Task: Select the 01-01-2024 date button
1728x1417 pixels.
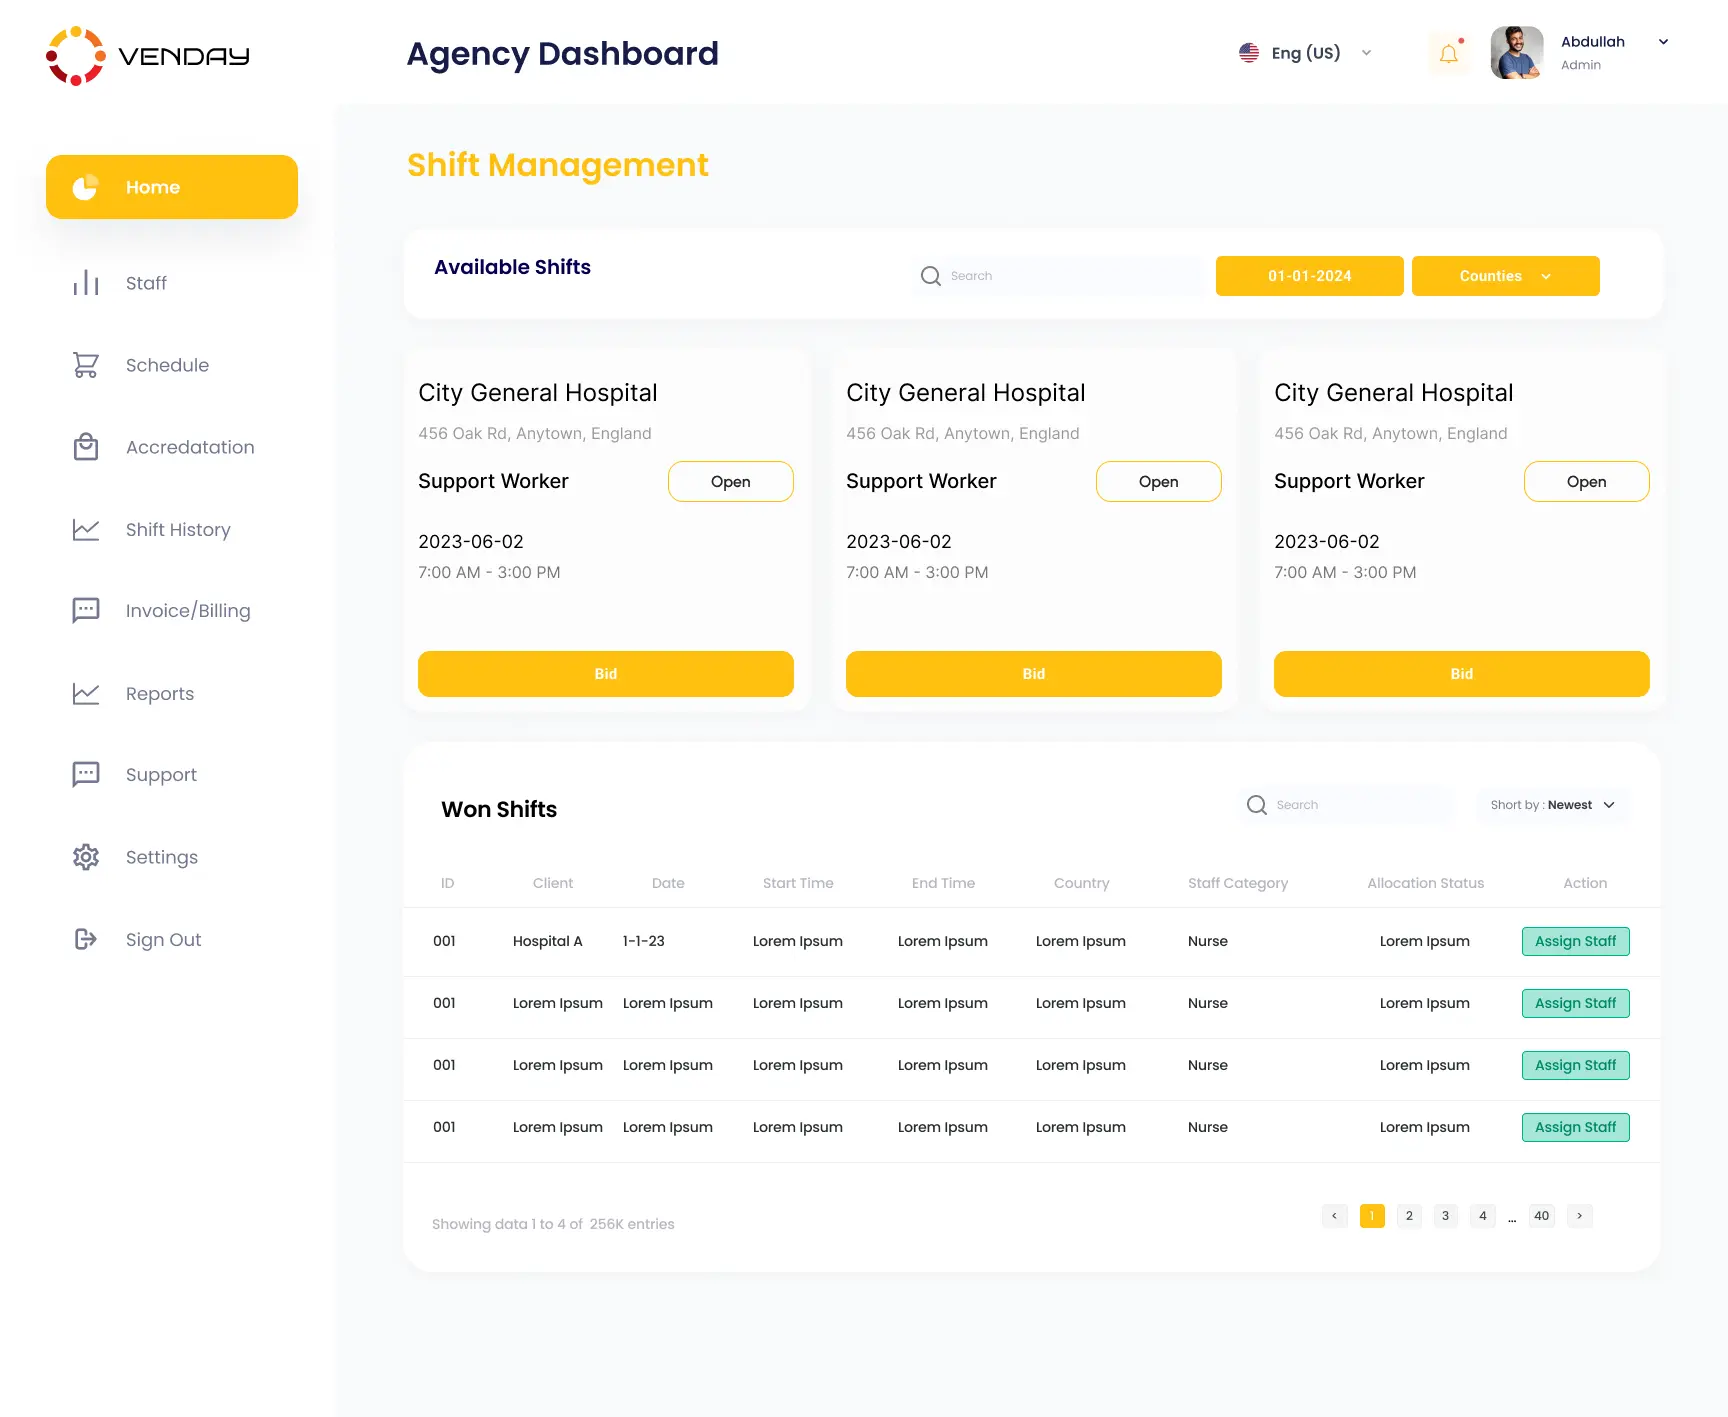Action: click(1309, 276)
